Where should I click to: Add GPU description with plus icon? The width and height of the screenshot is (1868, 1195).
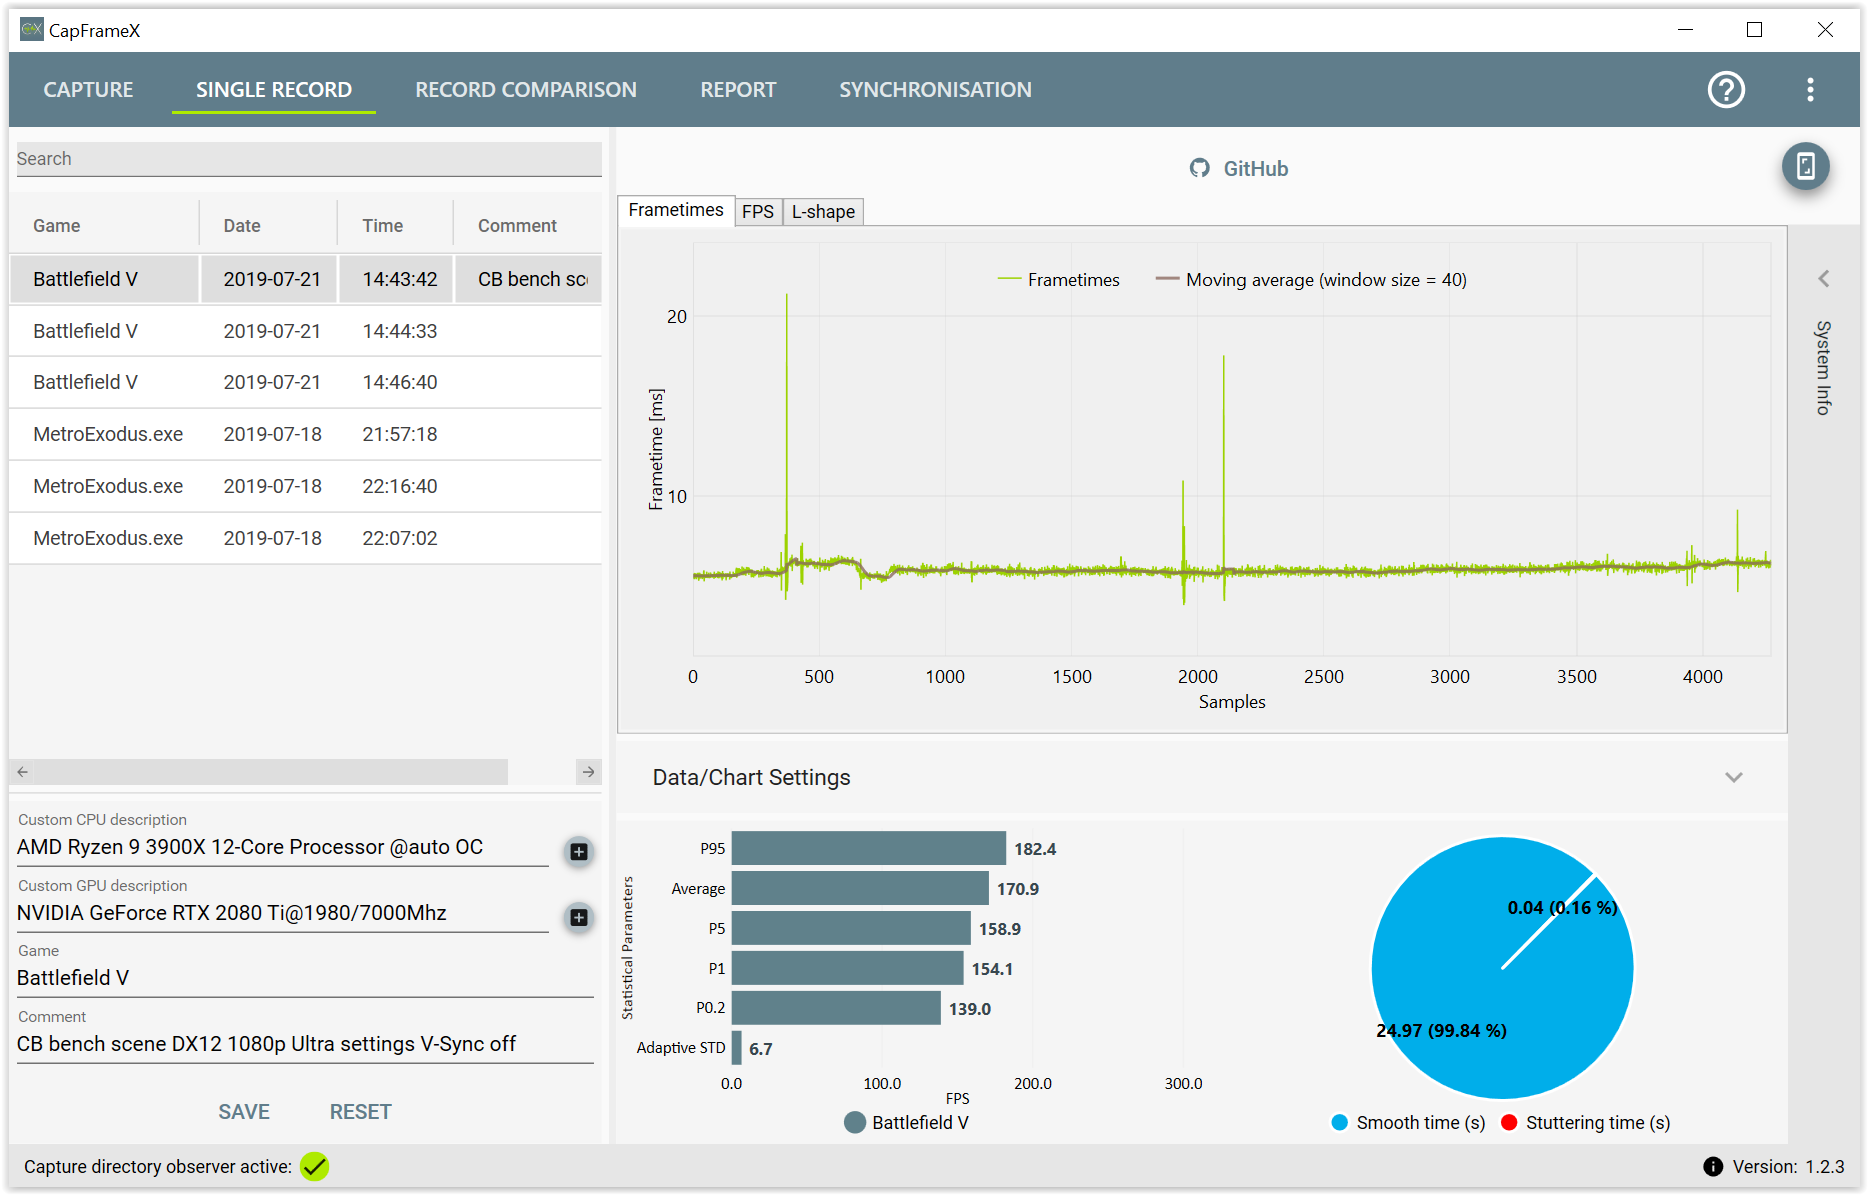coord(578,917)
